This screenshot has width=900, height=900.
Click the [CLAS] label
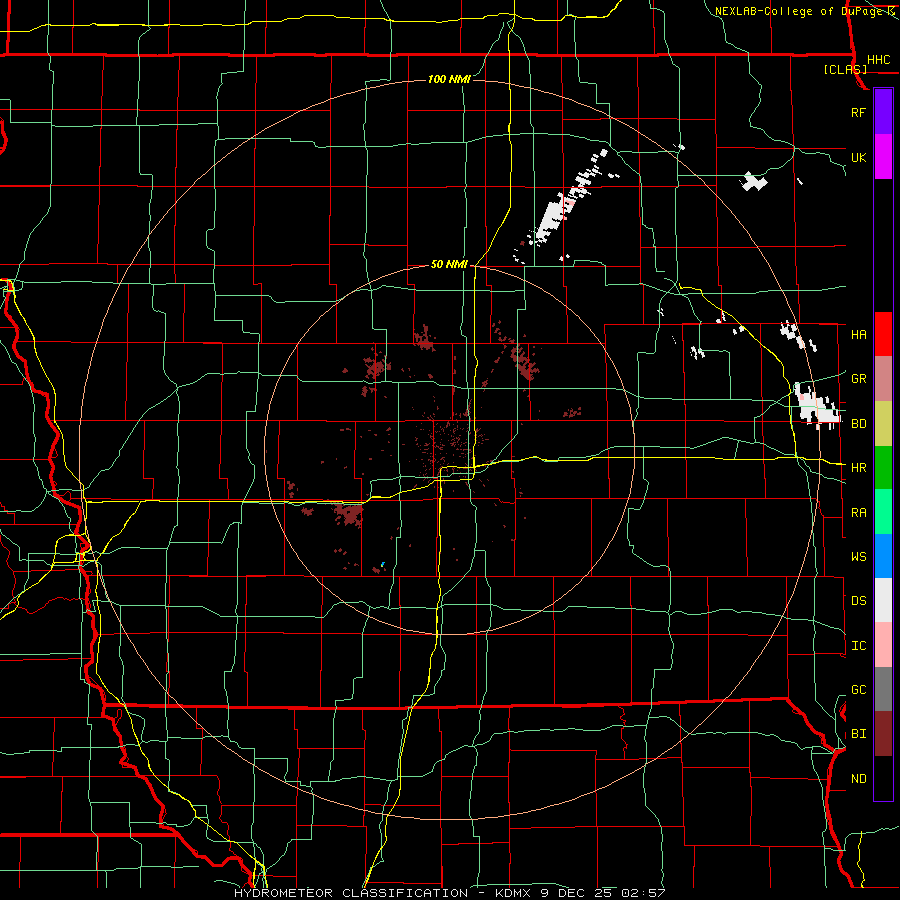point(845,69)
